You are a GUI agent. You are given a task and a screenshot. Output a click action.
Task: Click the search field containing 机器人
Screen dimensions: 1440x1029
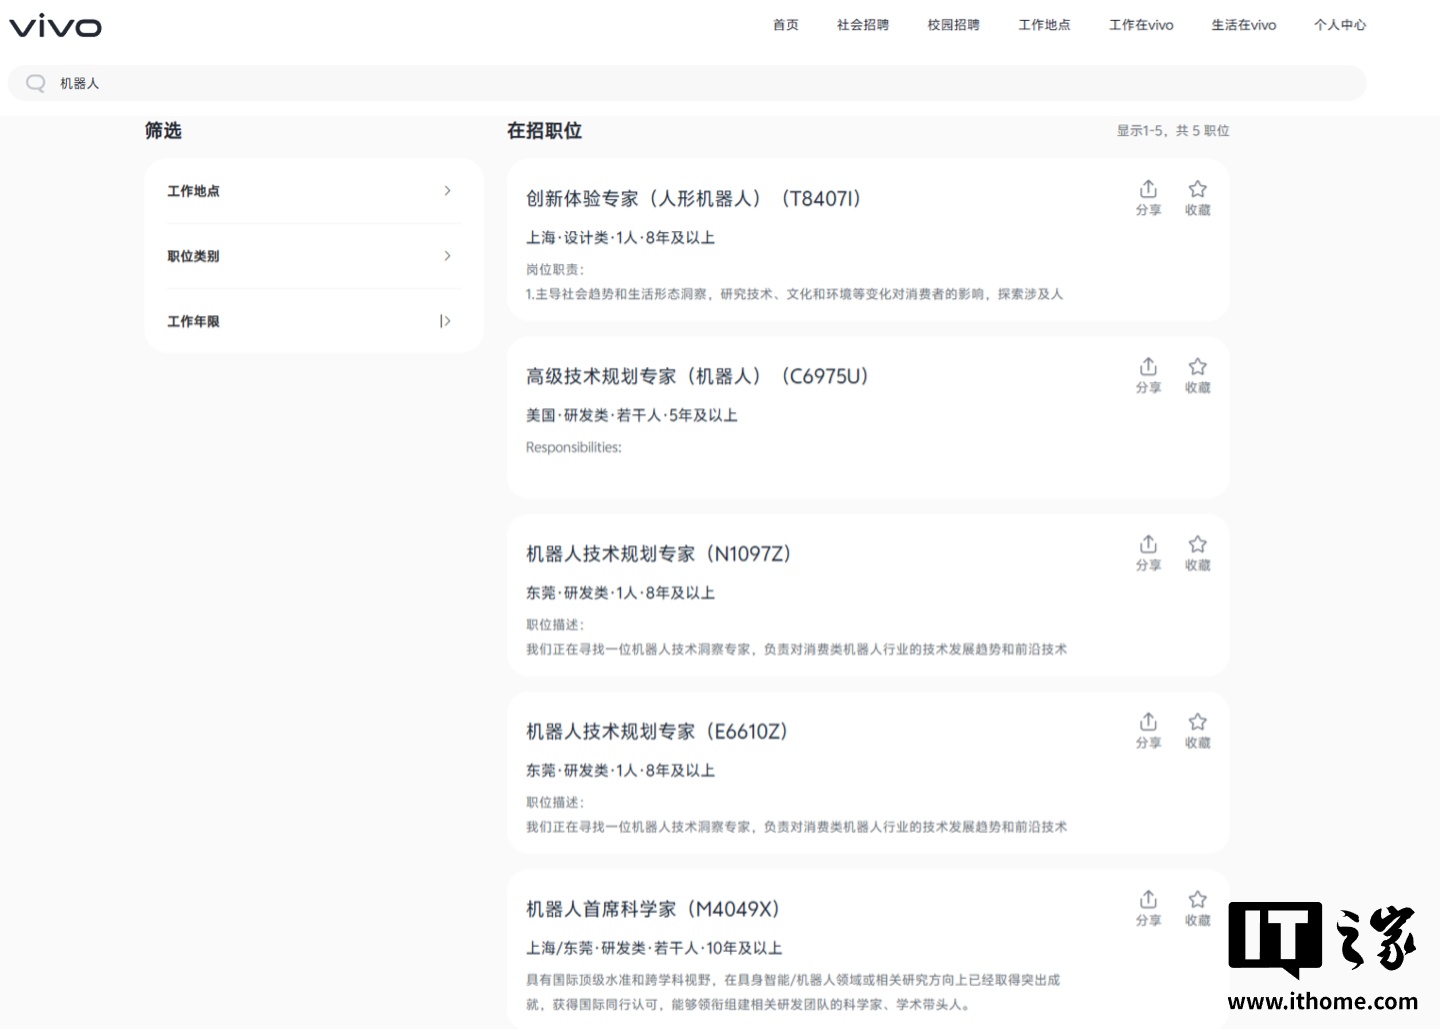[687, 83]
